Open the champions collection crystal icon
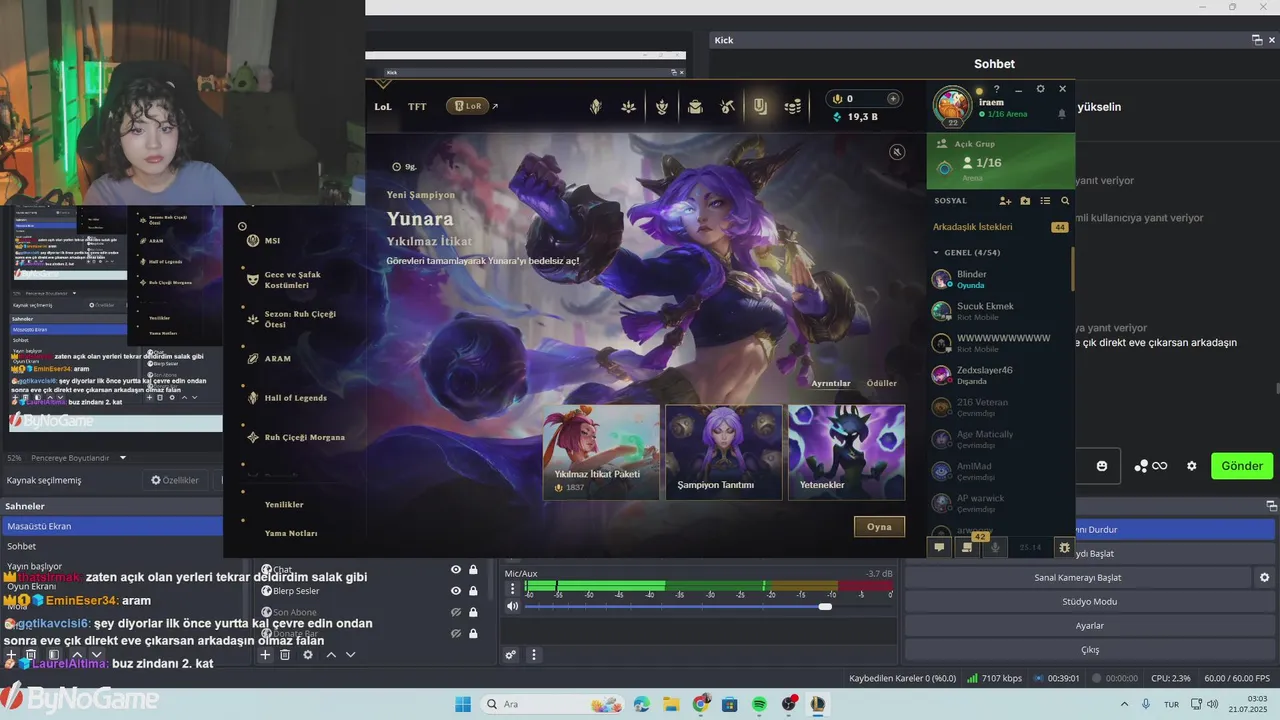1280x720 pixels. (x=595, y=106)
